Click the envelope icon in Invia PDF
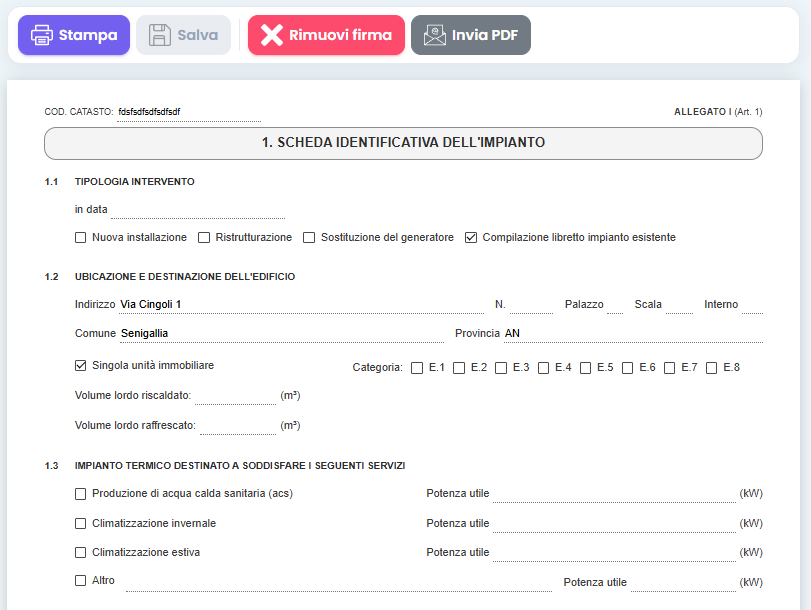Viewport: 811px width, 610px height. click(x=434, y=35)
